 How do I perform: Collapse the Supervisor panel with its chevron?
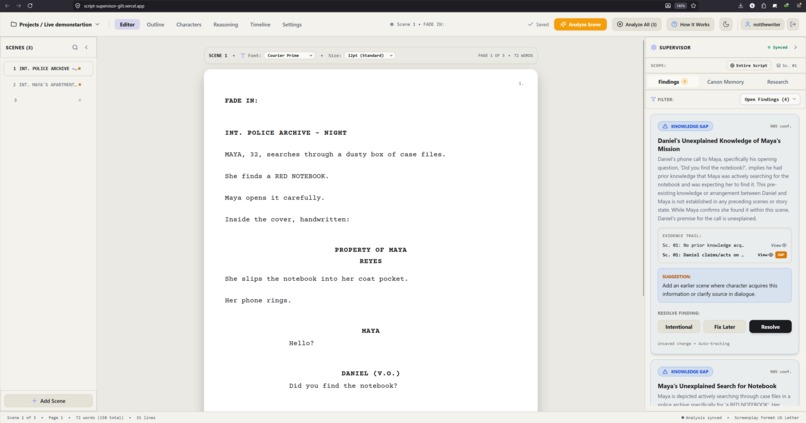point(795,47)
